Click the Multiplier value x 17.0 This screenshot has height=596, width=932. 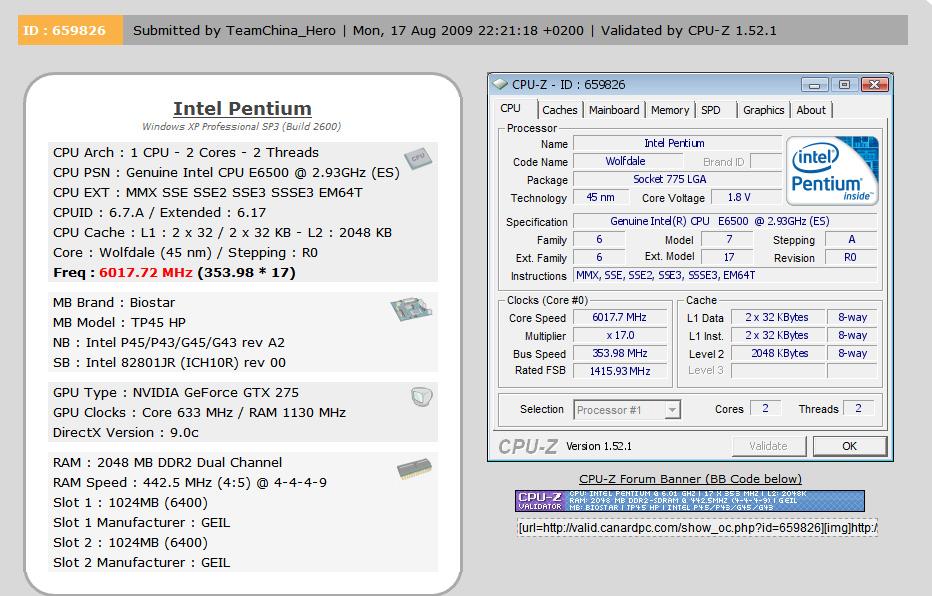(619, 335)
